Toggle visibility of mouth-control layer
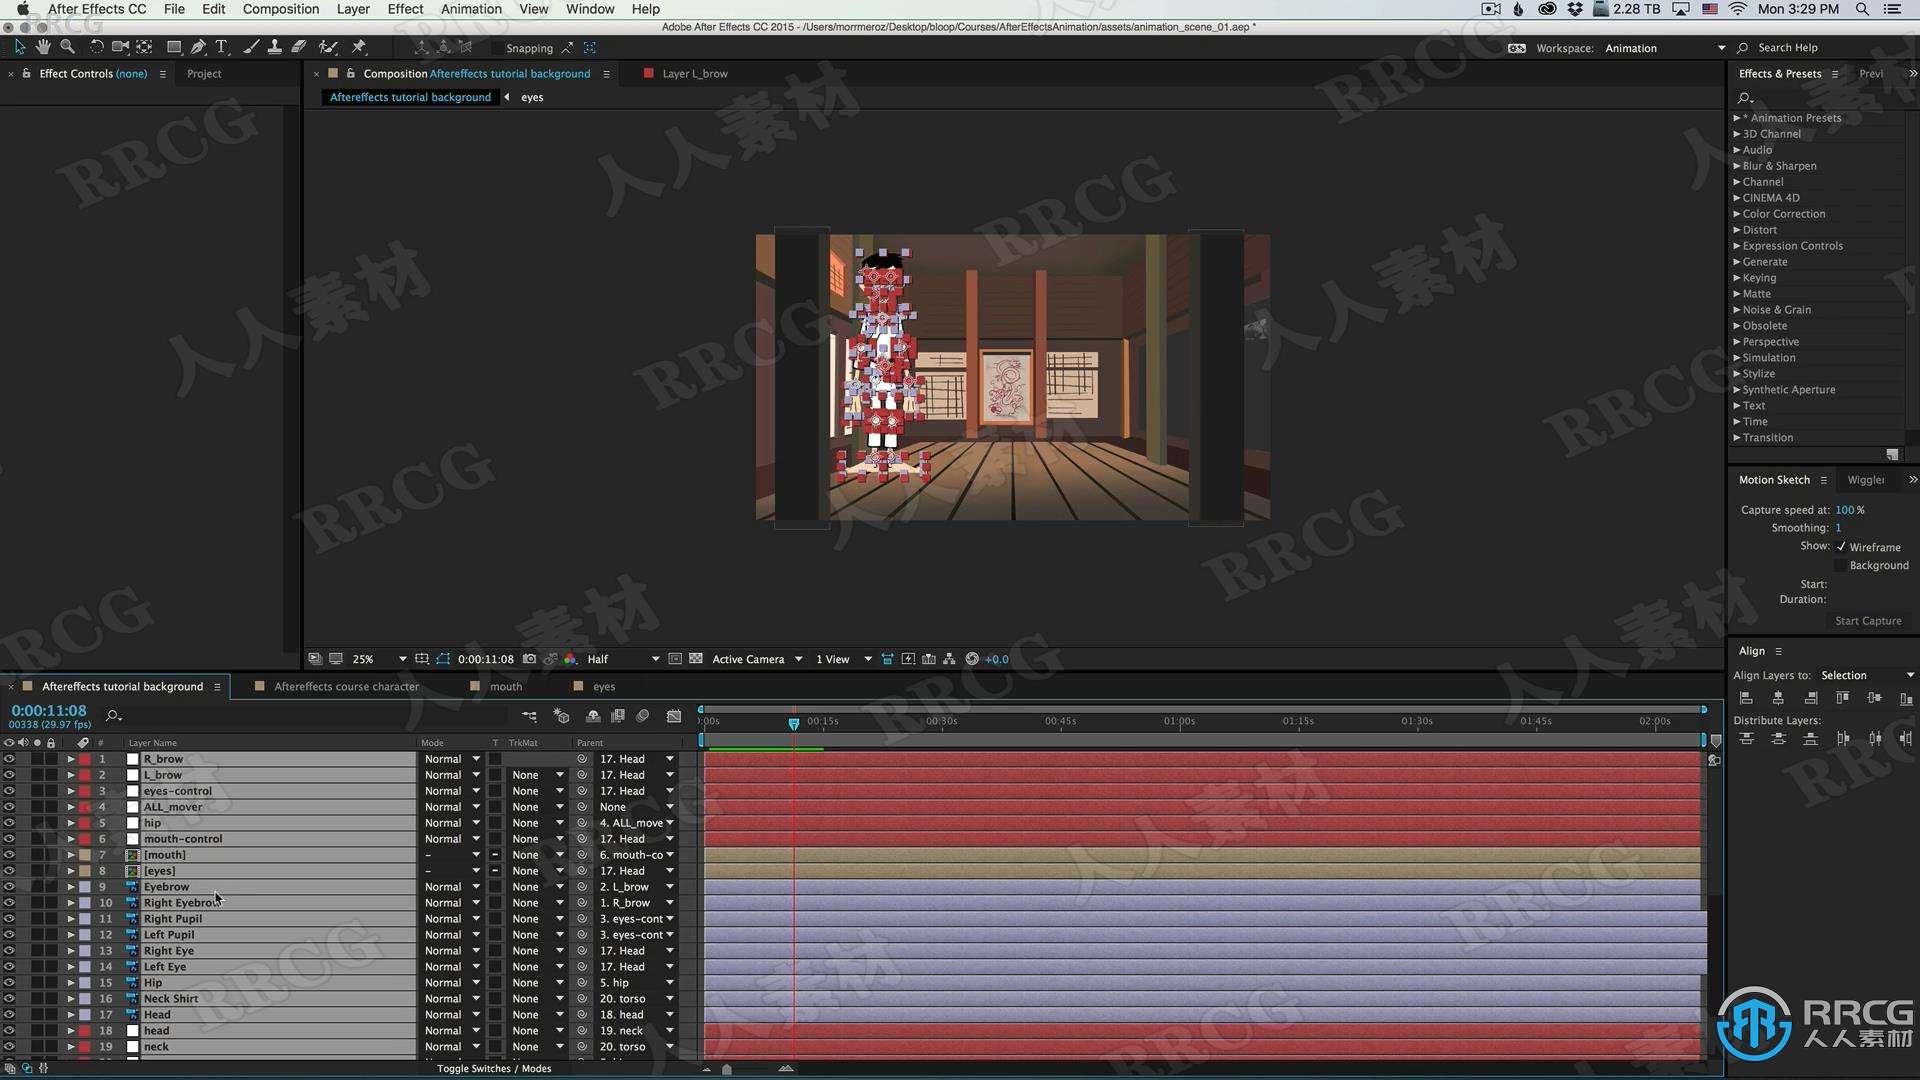Viewport: 1920px width, 1080px height. [11, 839]
